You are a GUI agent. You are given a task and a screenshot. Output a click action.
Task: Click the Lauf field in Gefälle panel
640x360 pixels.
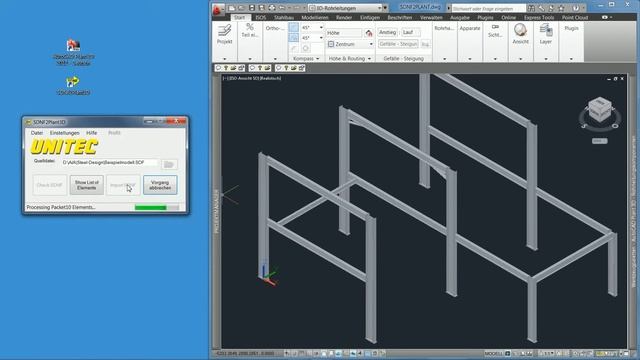[410, 32]
